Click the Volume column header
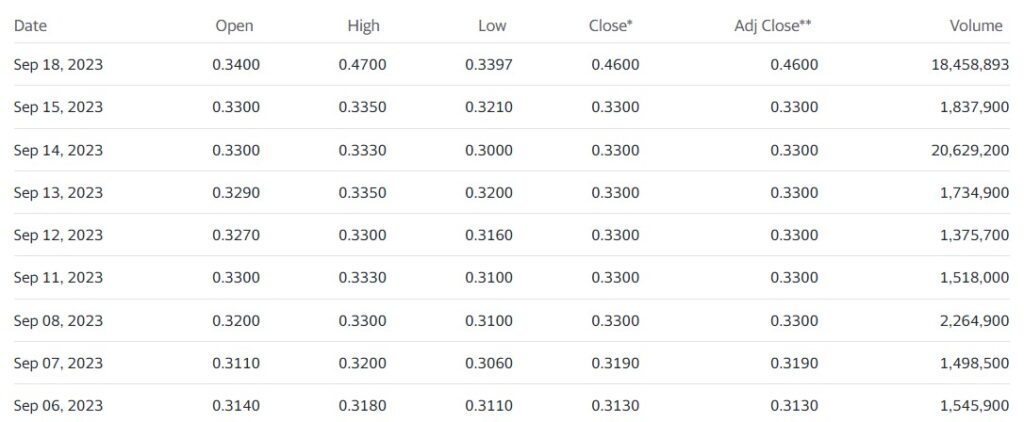Image resolution: width=1024 pixels, height=422 pixels. (976, 26)
